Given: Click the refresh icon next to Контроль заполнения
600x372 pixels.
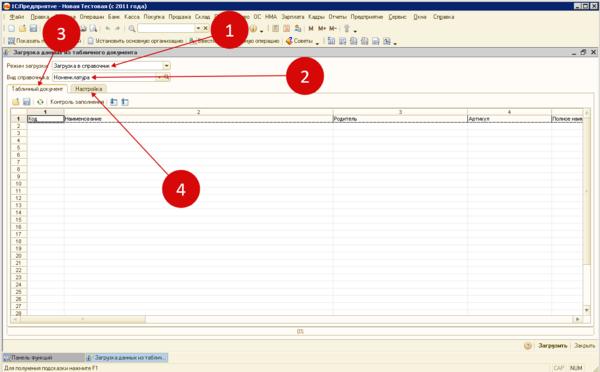Looking at the screenshot, I should point(40,102).
